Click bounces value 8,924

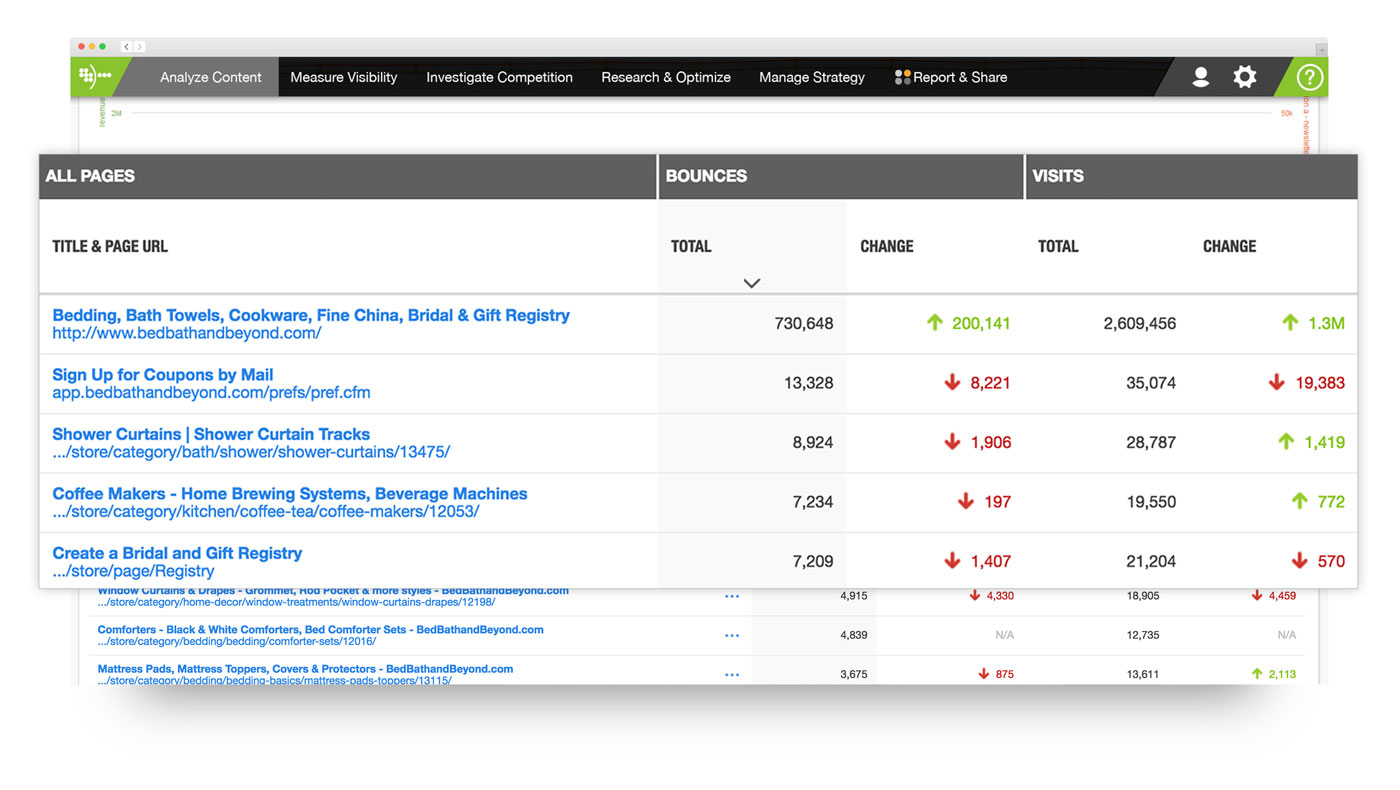813,442
